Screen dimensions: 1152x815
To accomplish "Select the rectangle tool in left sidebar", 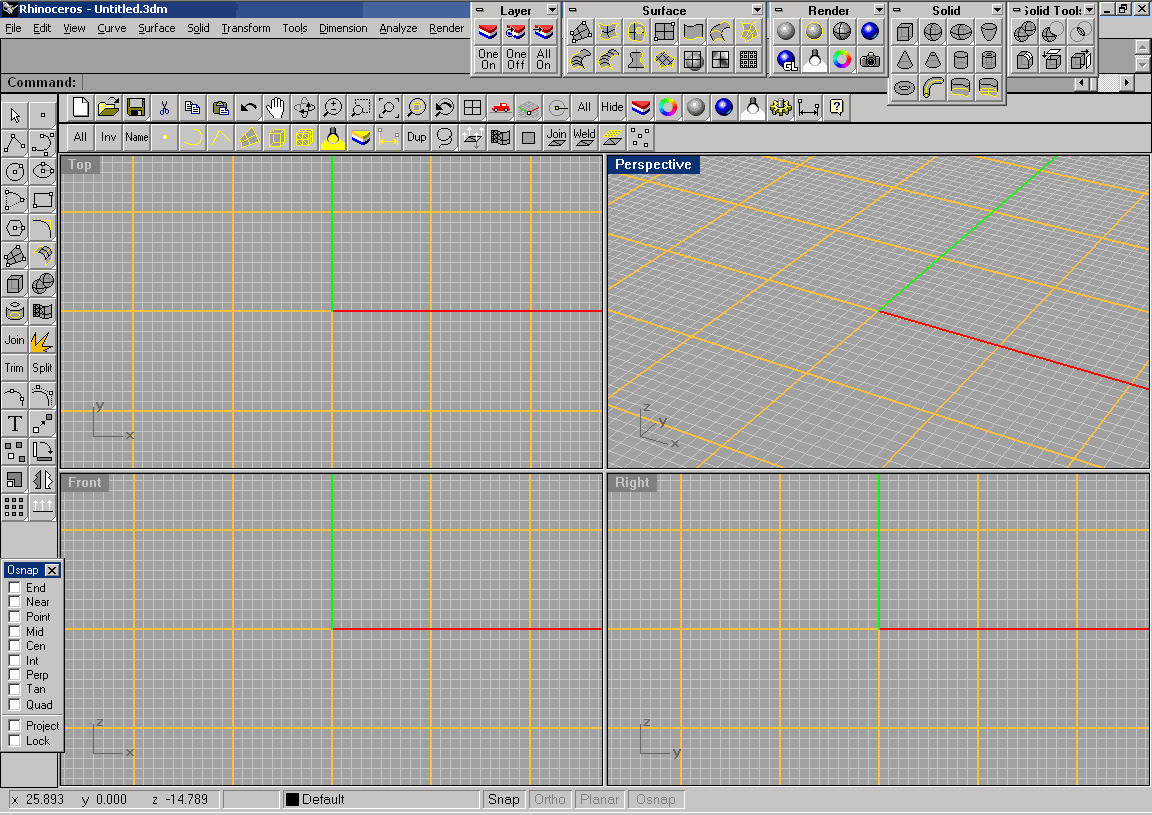I will click(43, 199).
